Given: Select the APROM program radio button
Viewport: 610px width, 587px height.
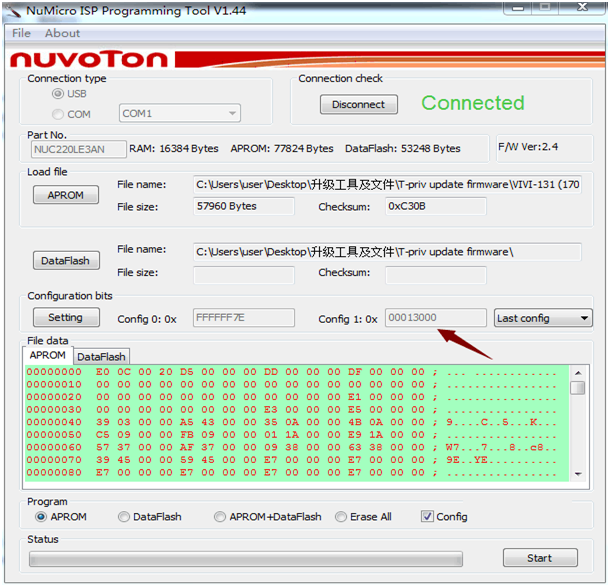Looking at the screenshot, I should [41, 517].
